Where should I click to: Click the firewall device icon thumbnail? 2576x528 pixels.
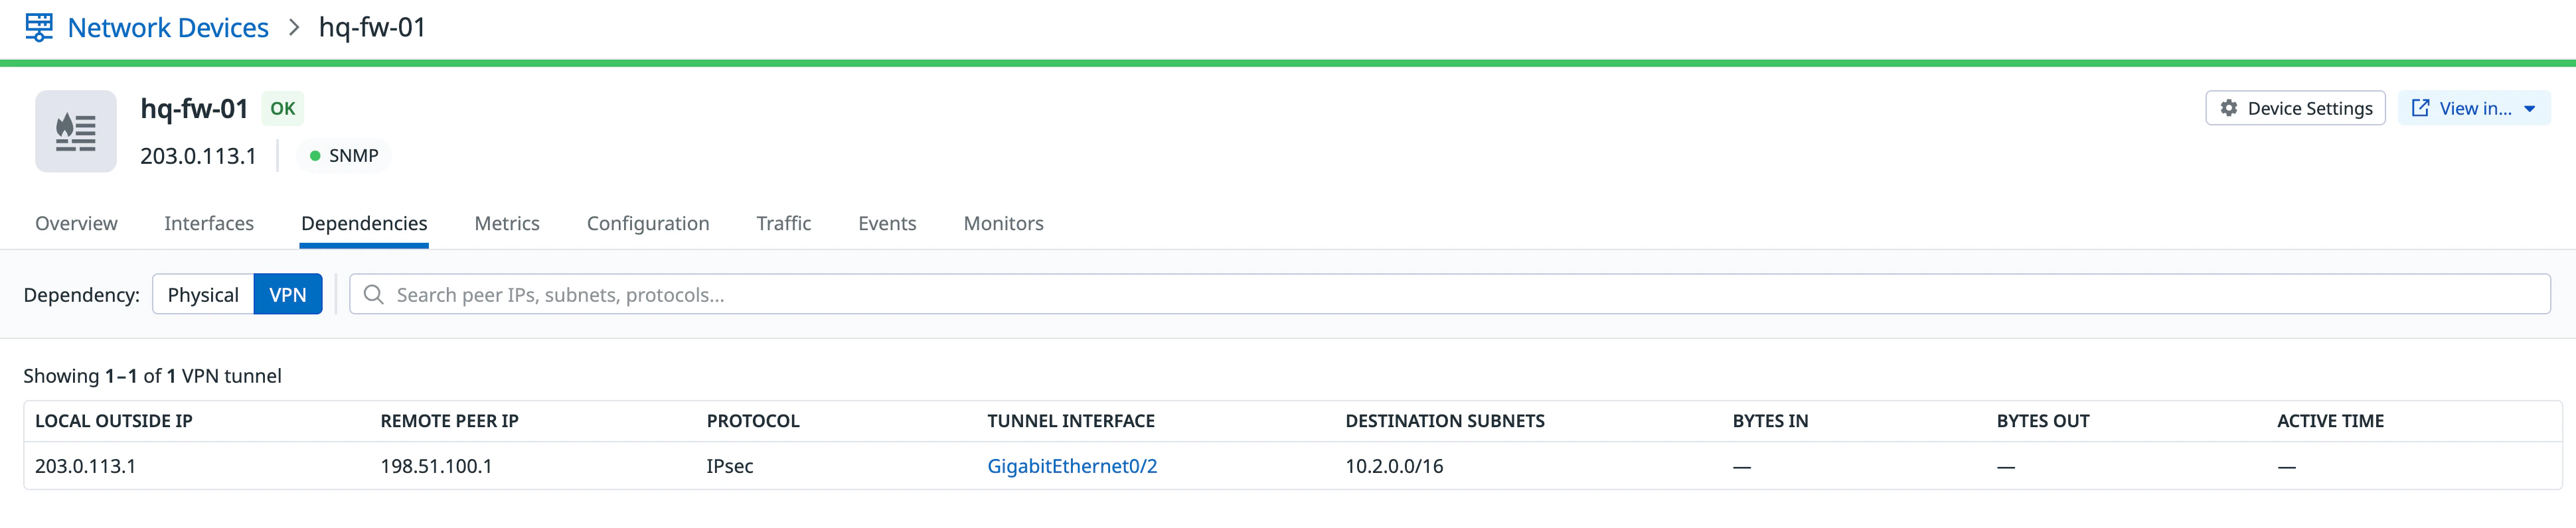pyautogui.click(x=76, y=132)
